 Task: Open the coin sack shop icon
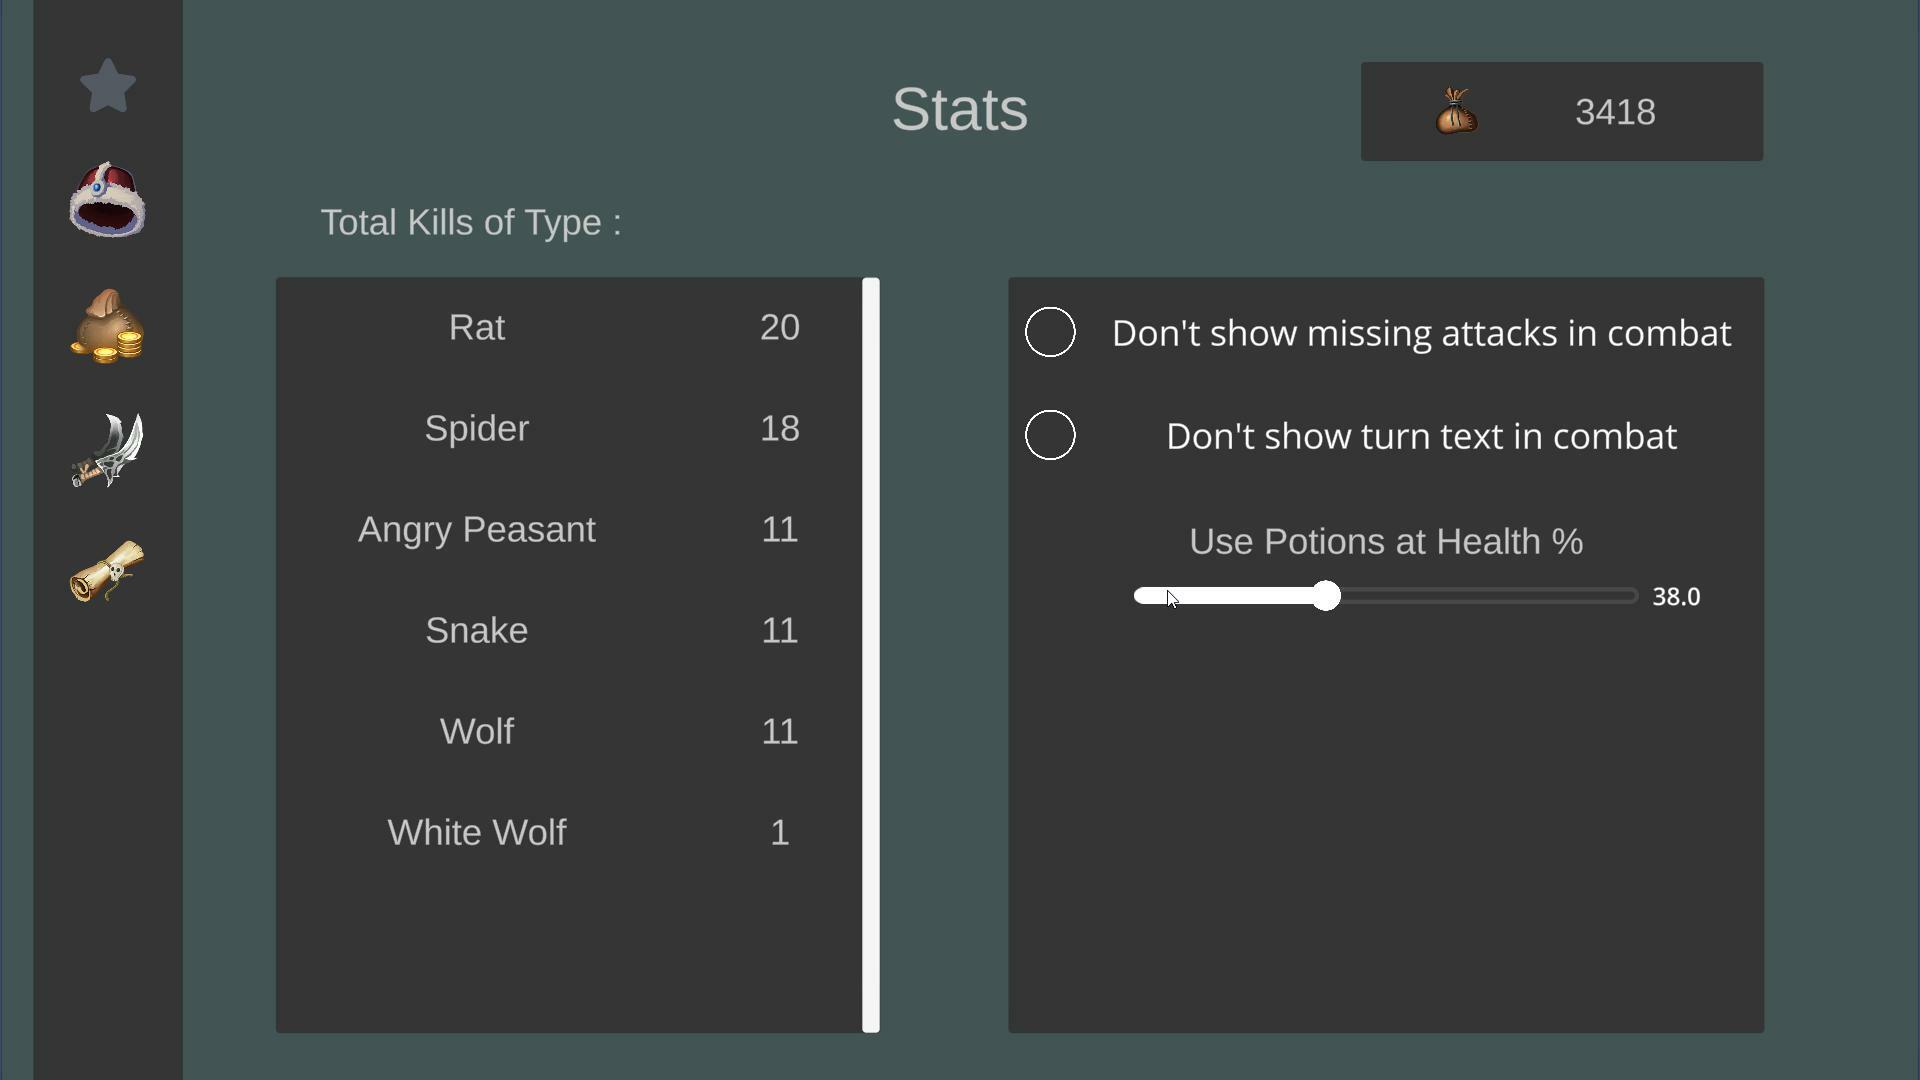[x=107, y=326]
